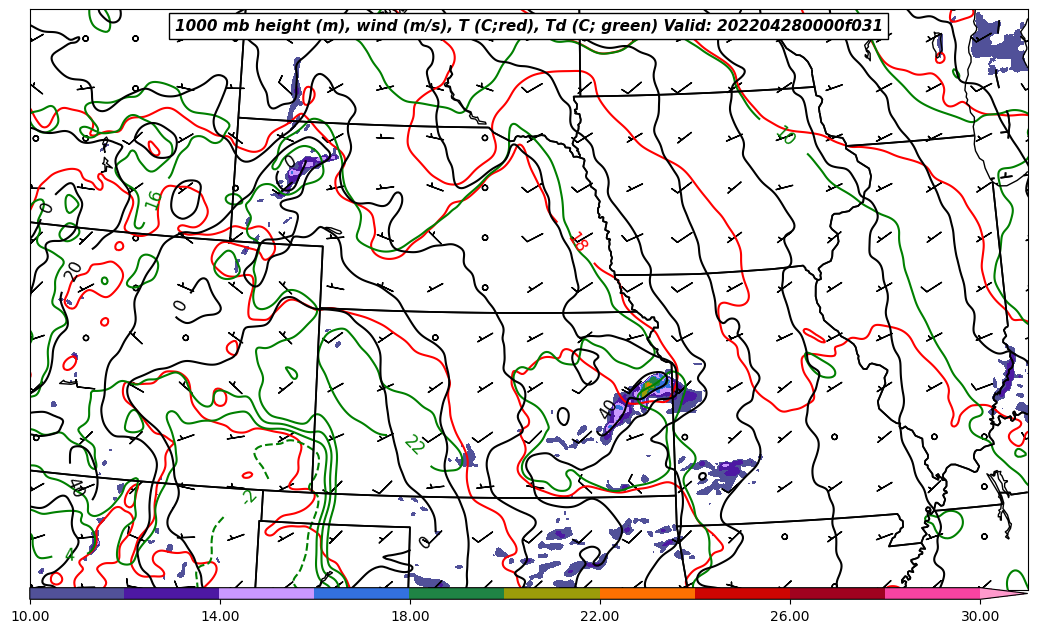The width and height of the screenshot is (1037, 633).
Task: Pick the blue 16–18 colorbar segment
Action: click(x=362, y=593)
